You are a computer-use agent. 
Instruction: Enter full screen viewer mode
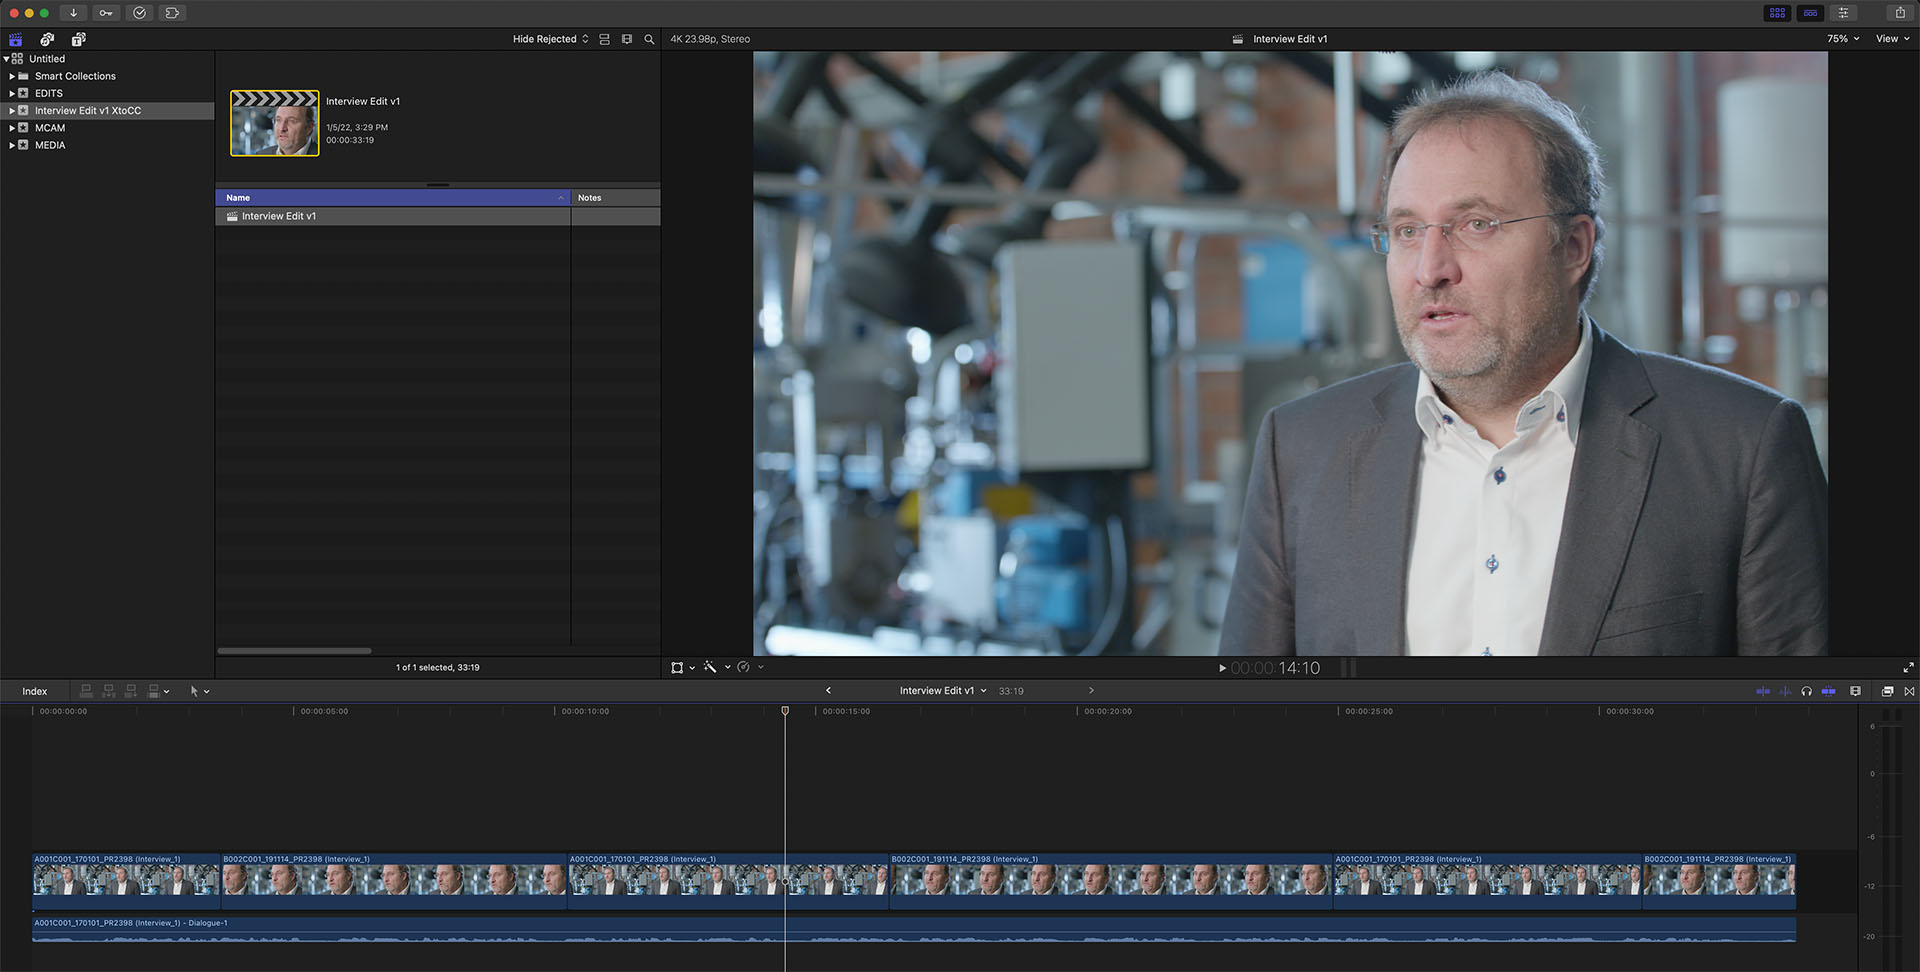1908,667
